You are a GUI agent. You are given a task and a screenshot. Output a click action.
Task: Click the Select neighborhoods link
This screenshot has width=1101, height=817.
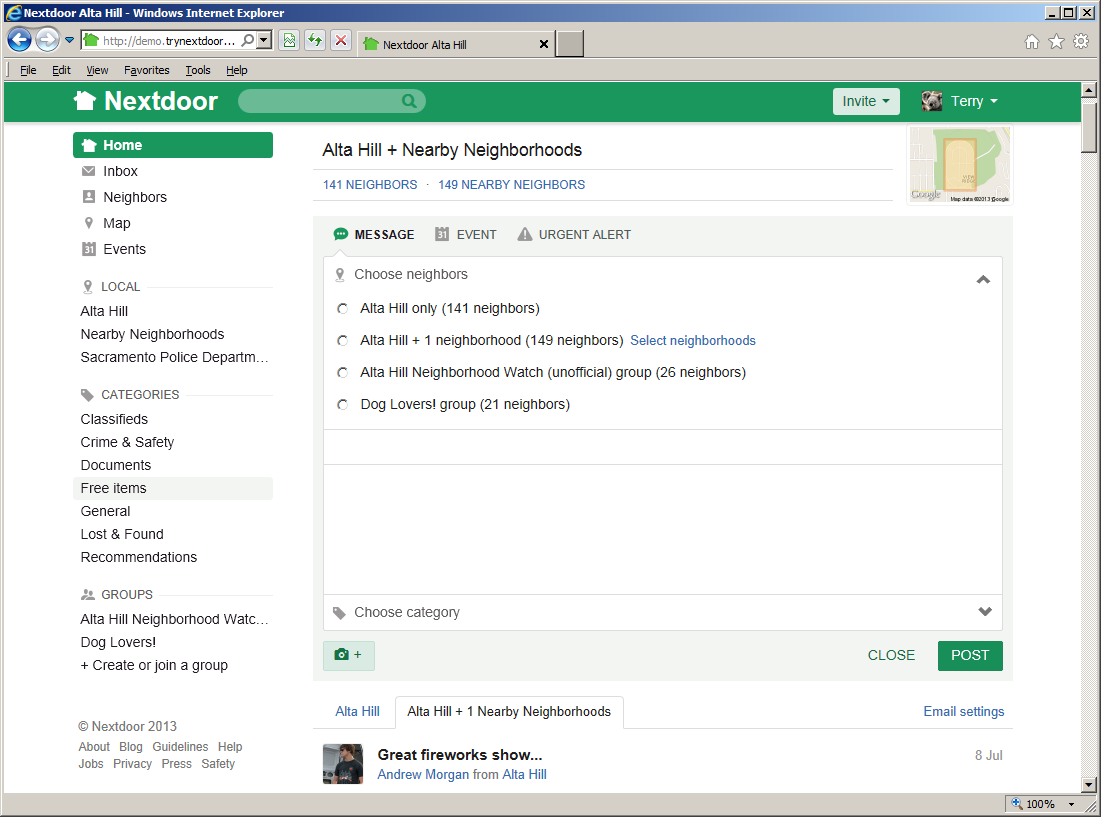point(693,341)
